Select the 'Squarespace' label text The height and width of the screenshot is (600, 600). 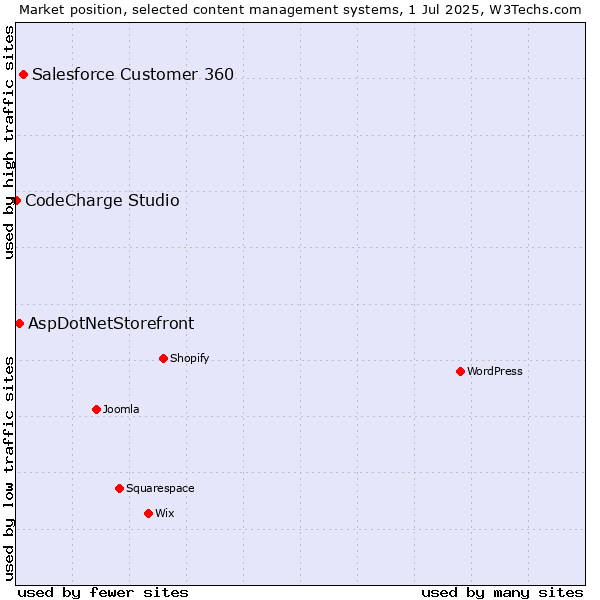point(160,489)
